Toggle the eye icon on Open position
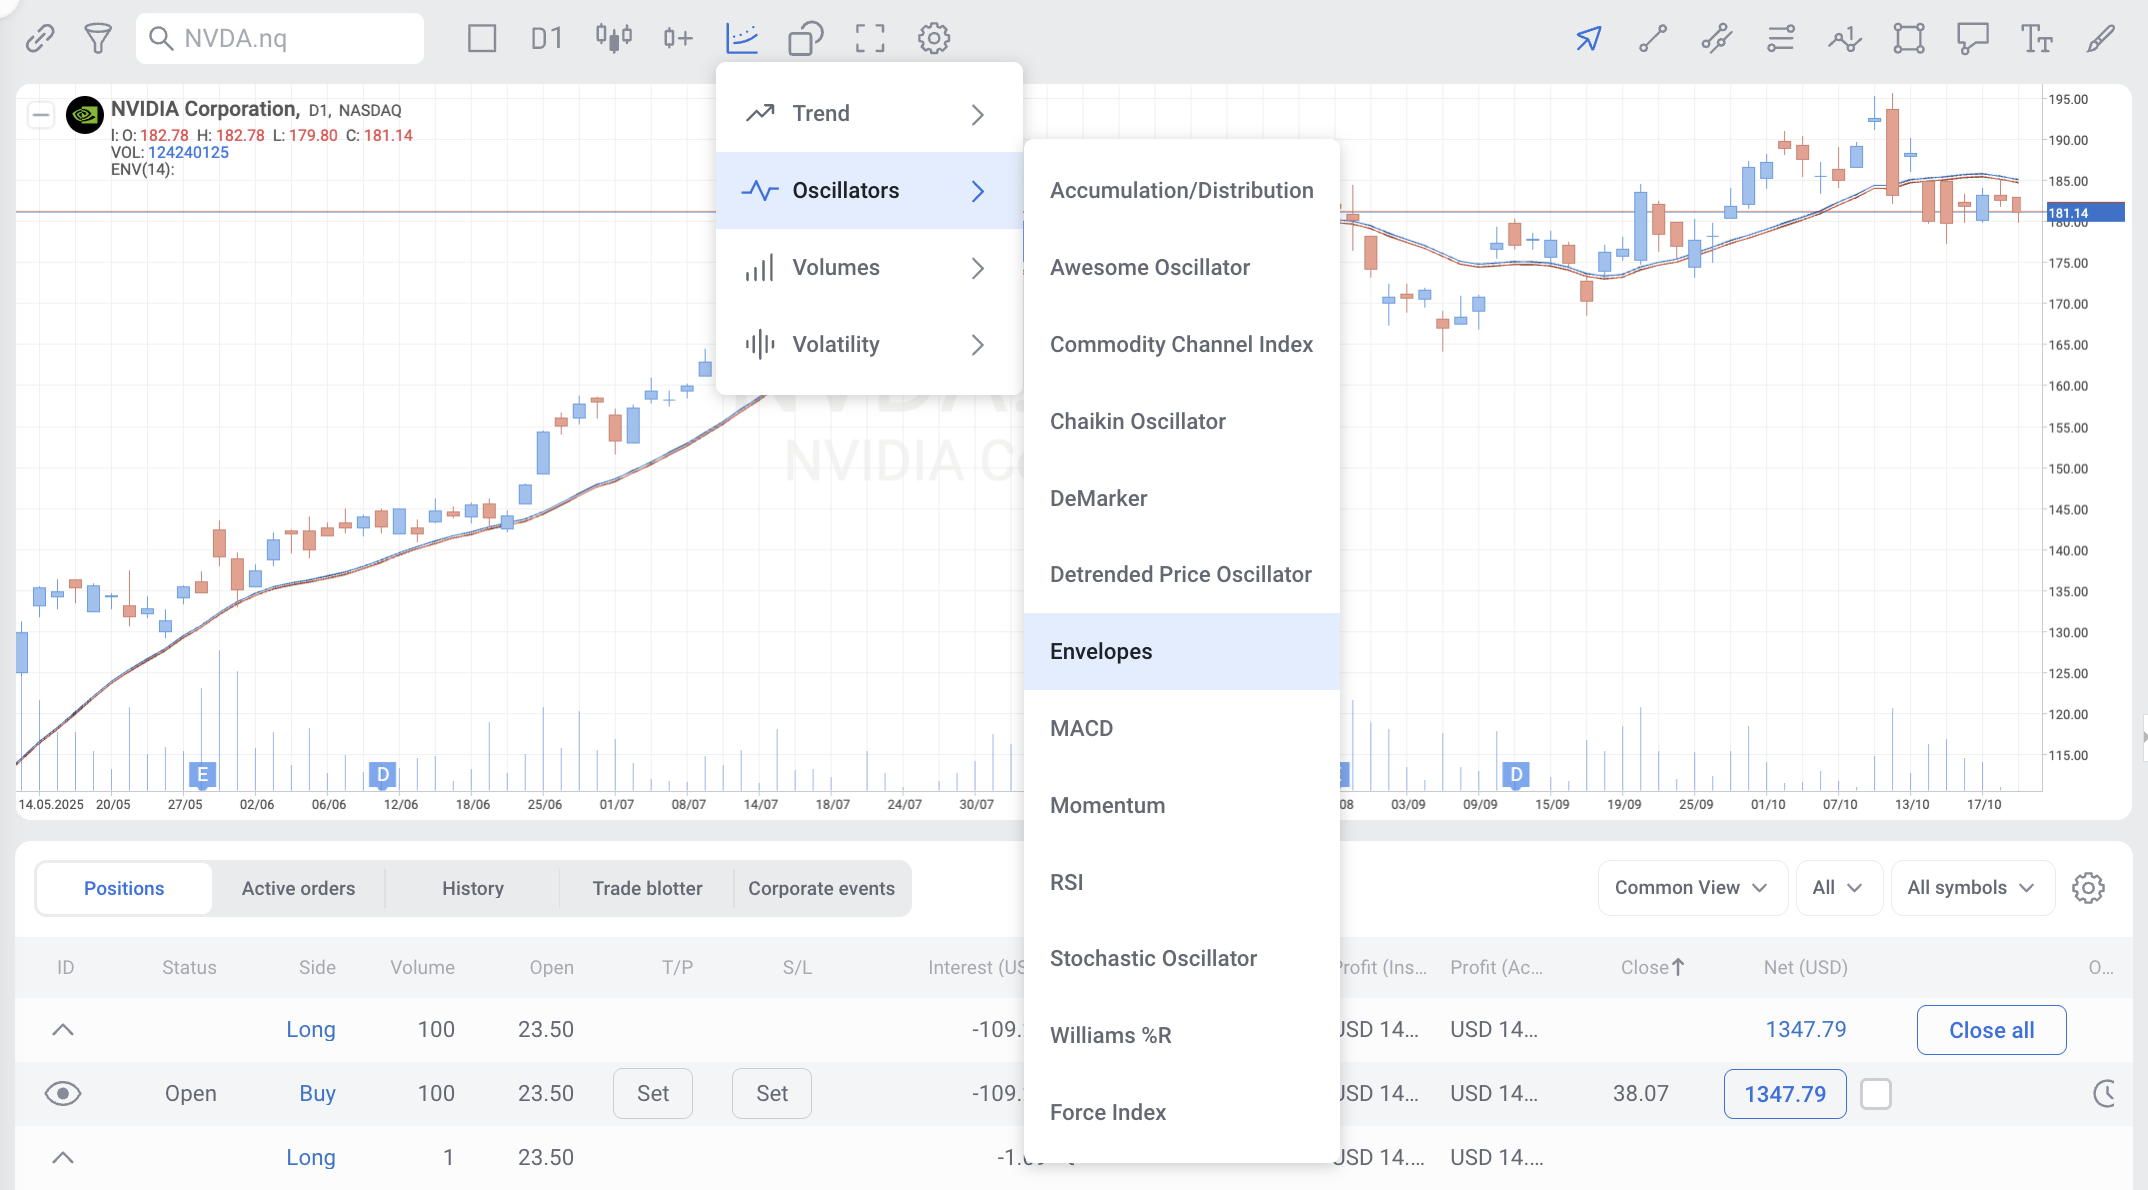The width and height of the screenshot is (2148, 1190). click(63, 1093)
